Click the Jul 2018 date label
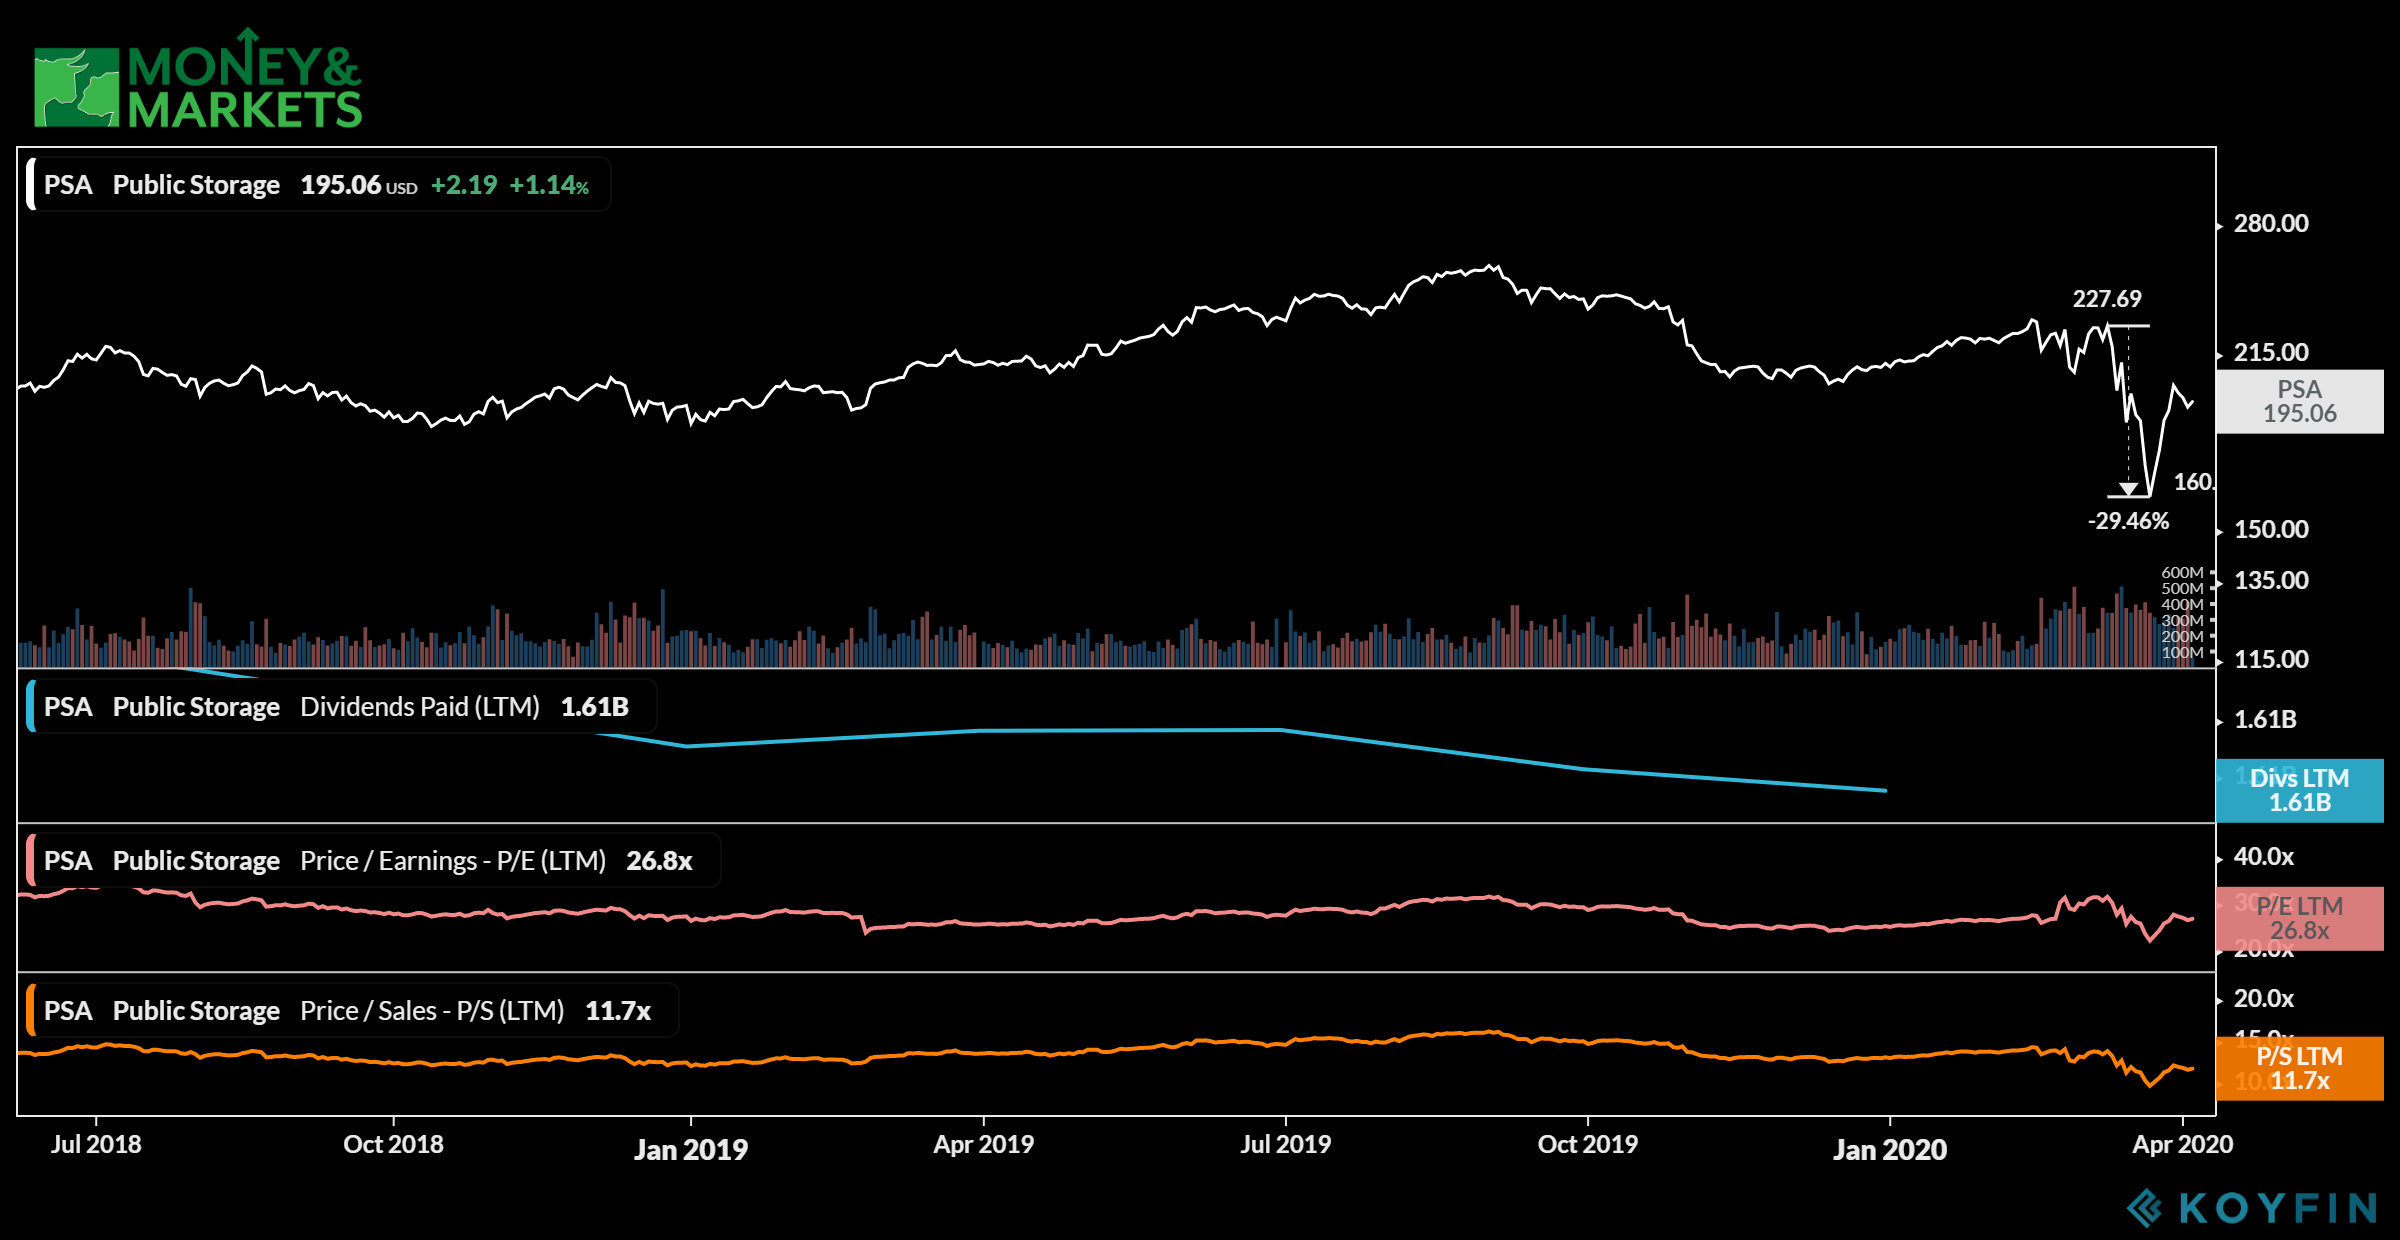 pyautogui.click(x=96, y=1144)
